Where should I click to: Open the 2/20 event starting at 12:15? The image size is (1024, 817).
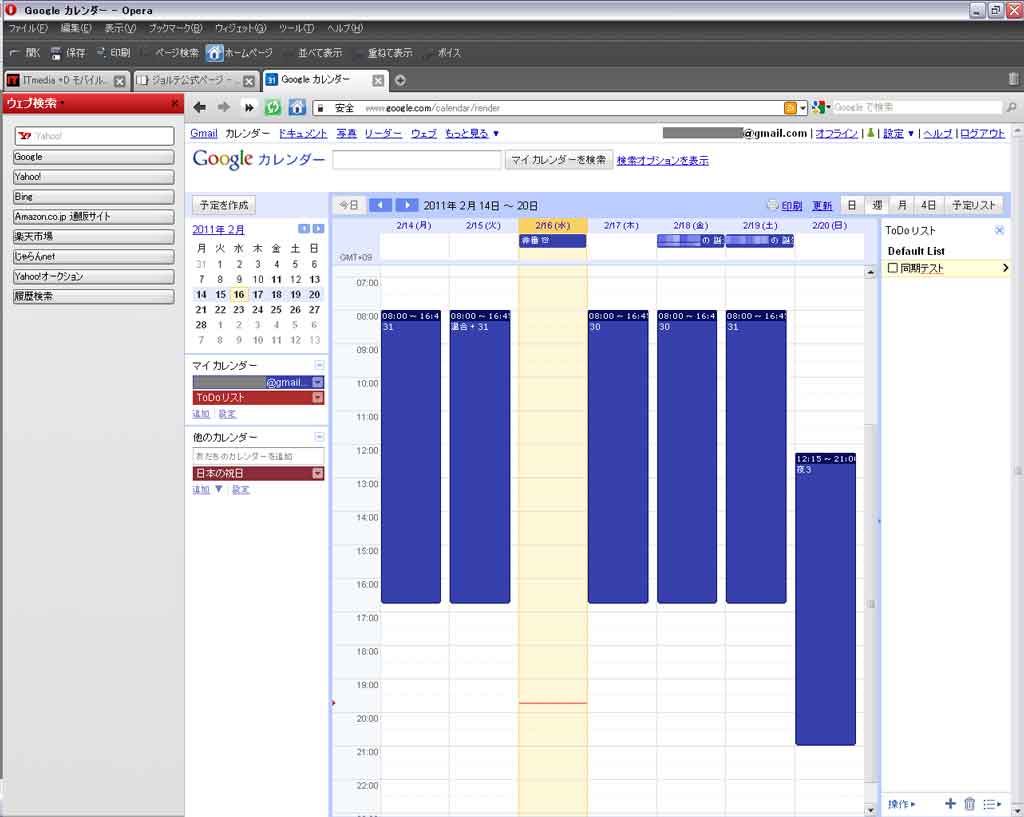[x=825, y=599]
